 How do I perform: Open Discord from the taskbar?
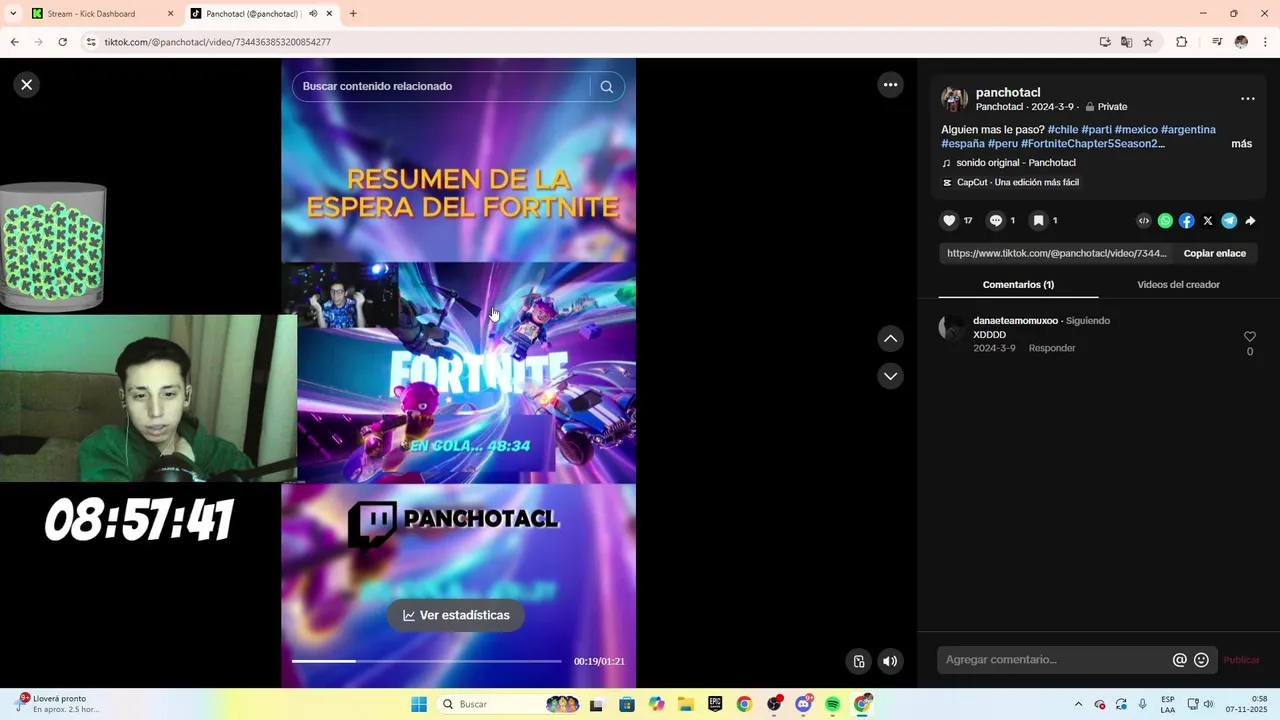(803, 704)
